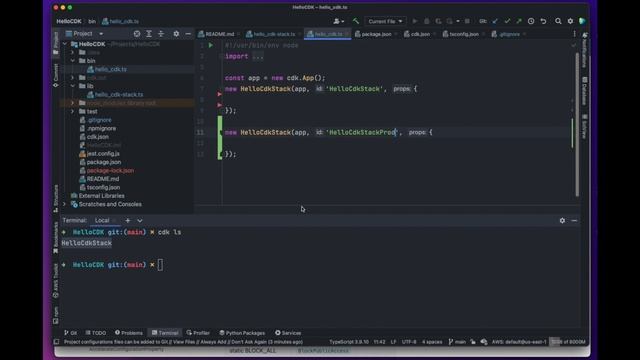The image size is (640, 360).
Task: Collapse the HelloCDK root folder
Action: [65, 44]
